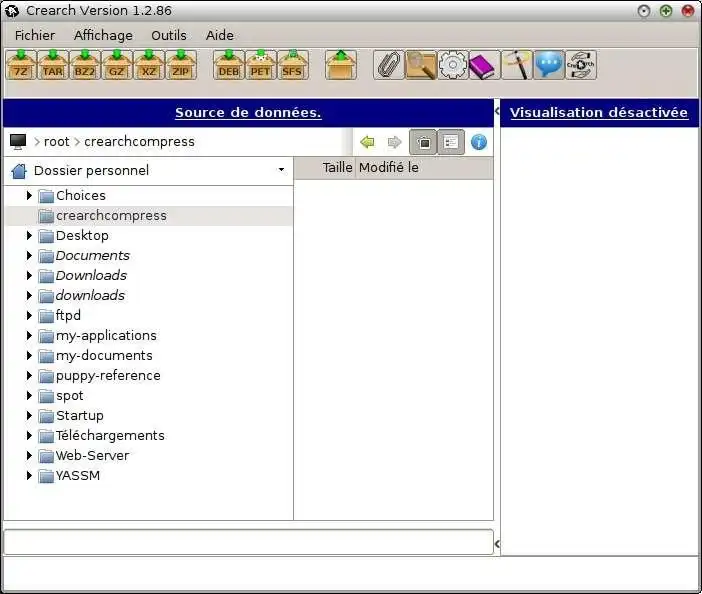Expand the Choices folder

tap(29, 195)
